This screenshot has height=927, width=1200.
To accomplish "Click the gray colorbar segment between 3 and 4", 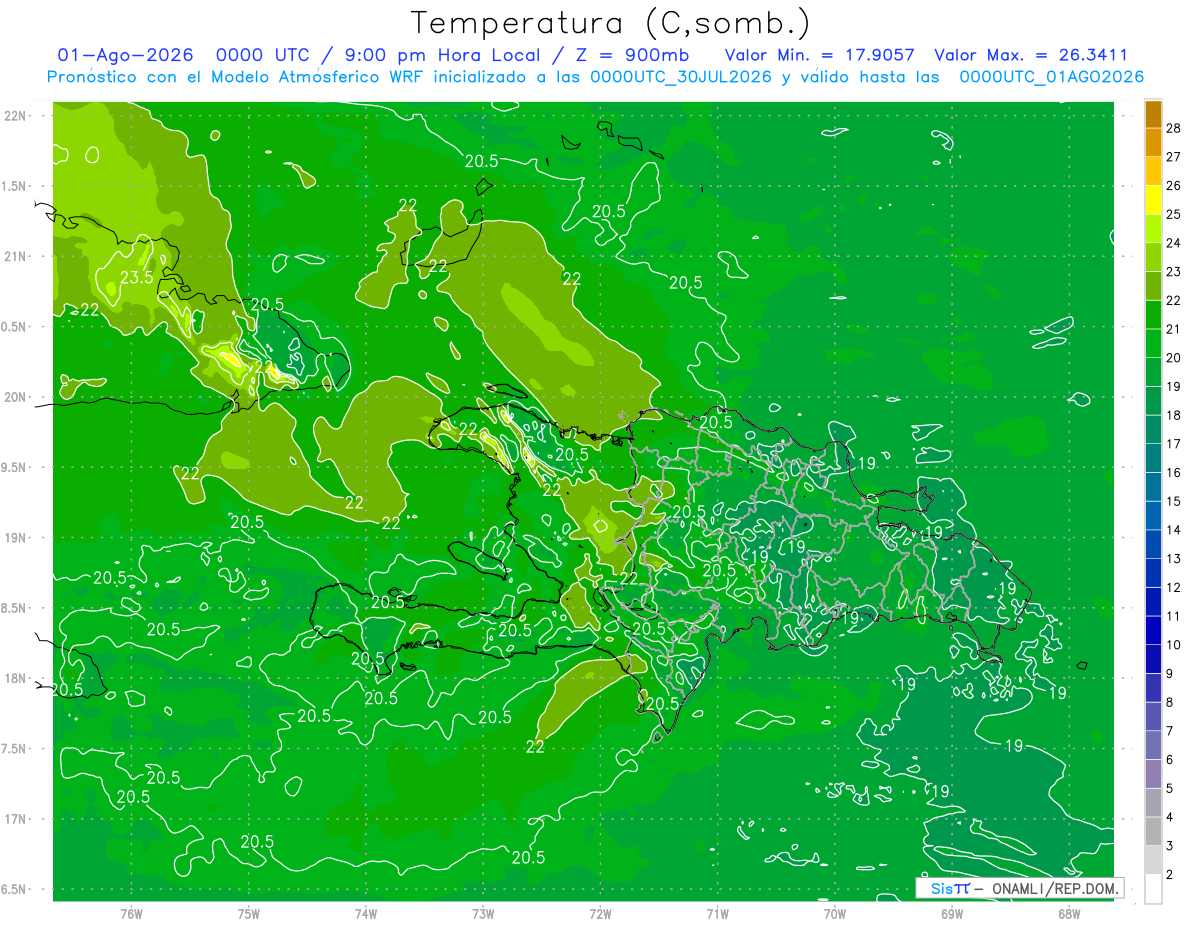I will (1153, 832).
